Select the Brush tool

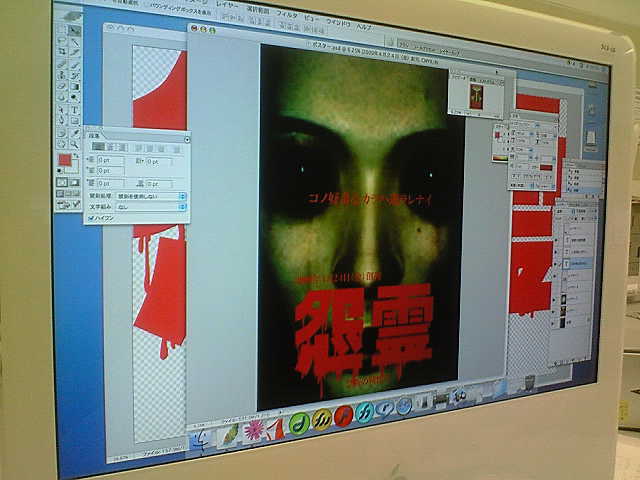click(75, 64)
